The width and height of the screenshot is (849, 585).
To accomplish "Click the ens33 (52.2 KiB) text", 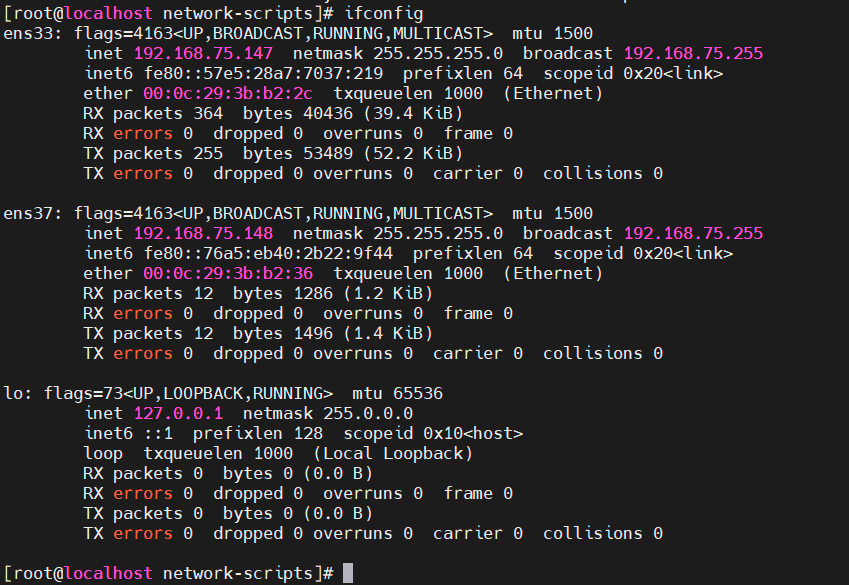I will pos(413,153).
